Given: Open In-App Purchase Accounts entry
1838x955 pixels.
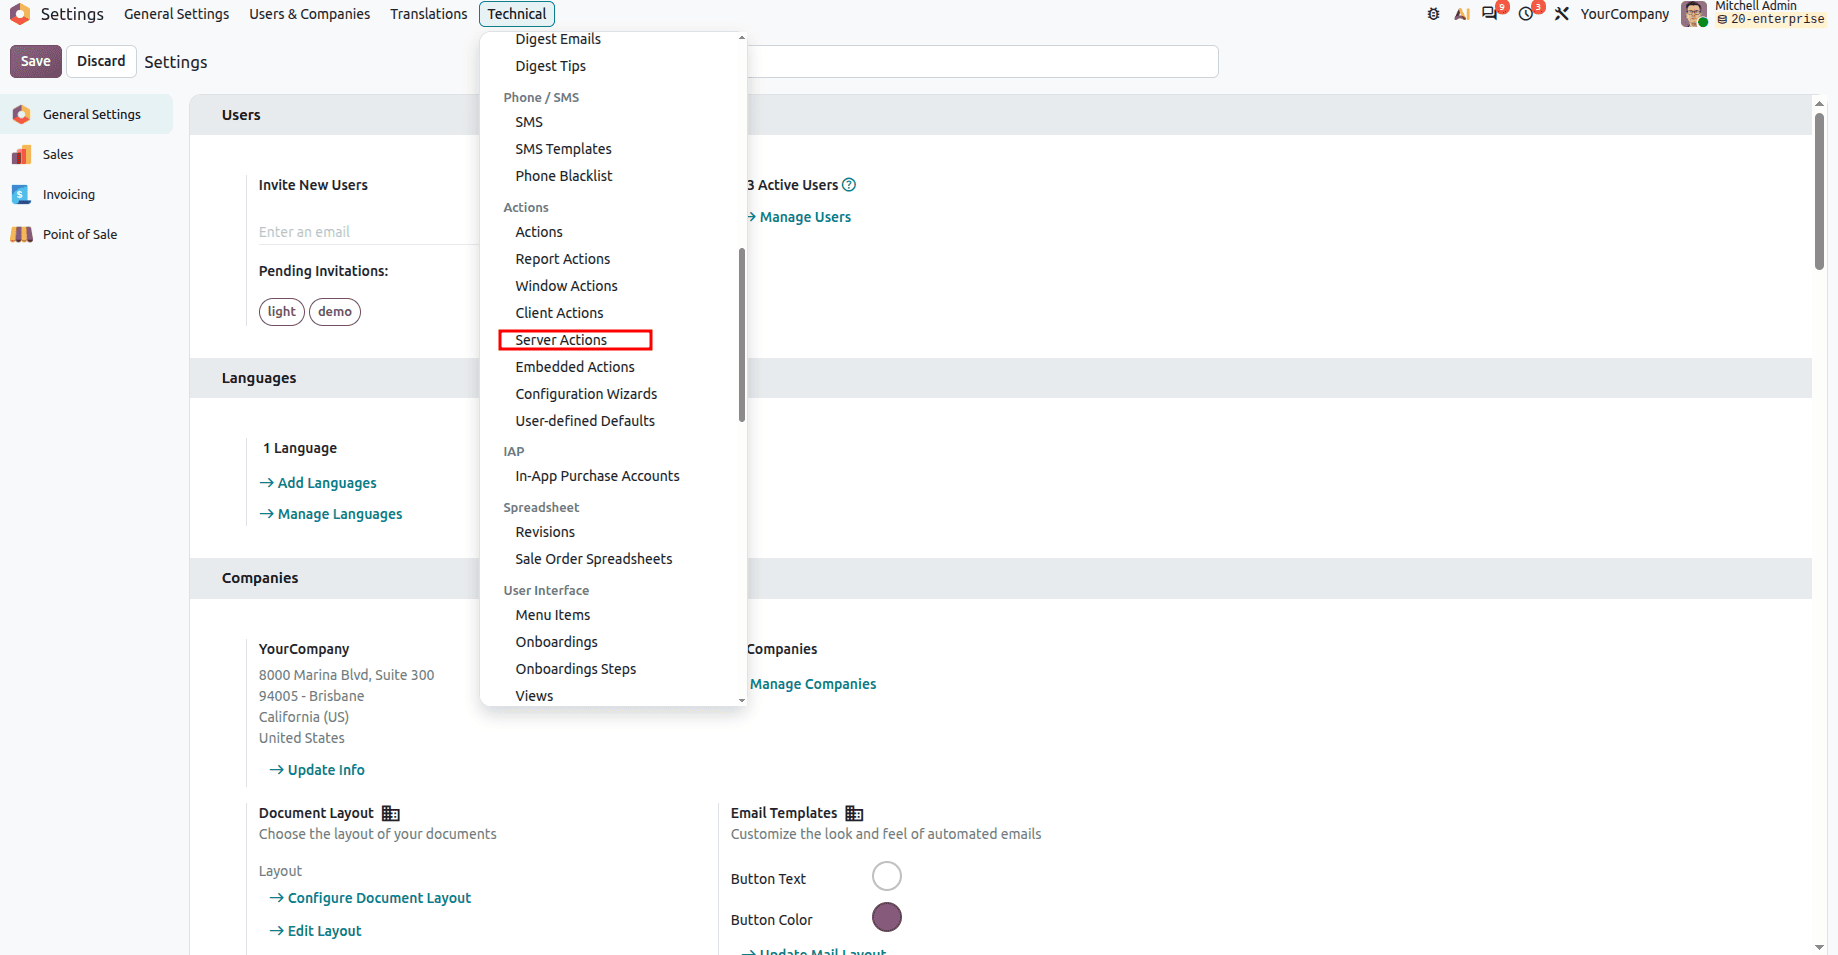Looking at the screenshot, I should 597,476.
